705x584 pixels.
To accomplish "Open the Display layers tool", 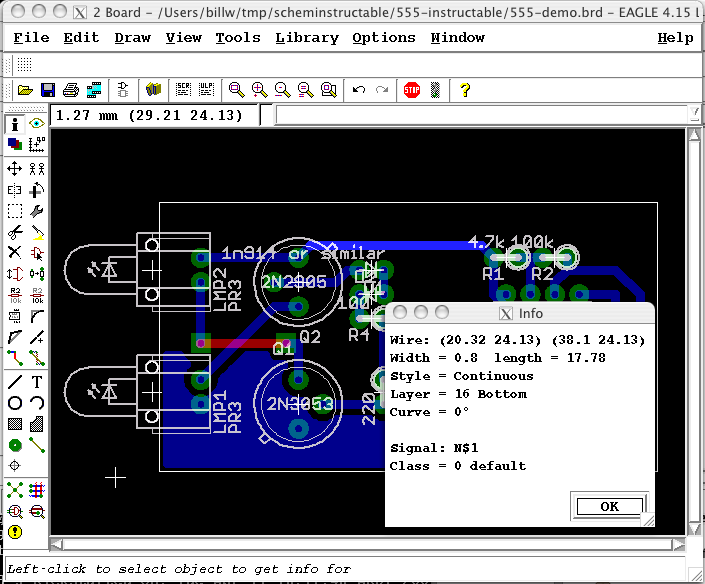I will click(x=15, y=144).
